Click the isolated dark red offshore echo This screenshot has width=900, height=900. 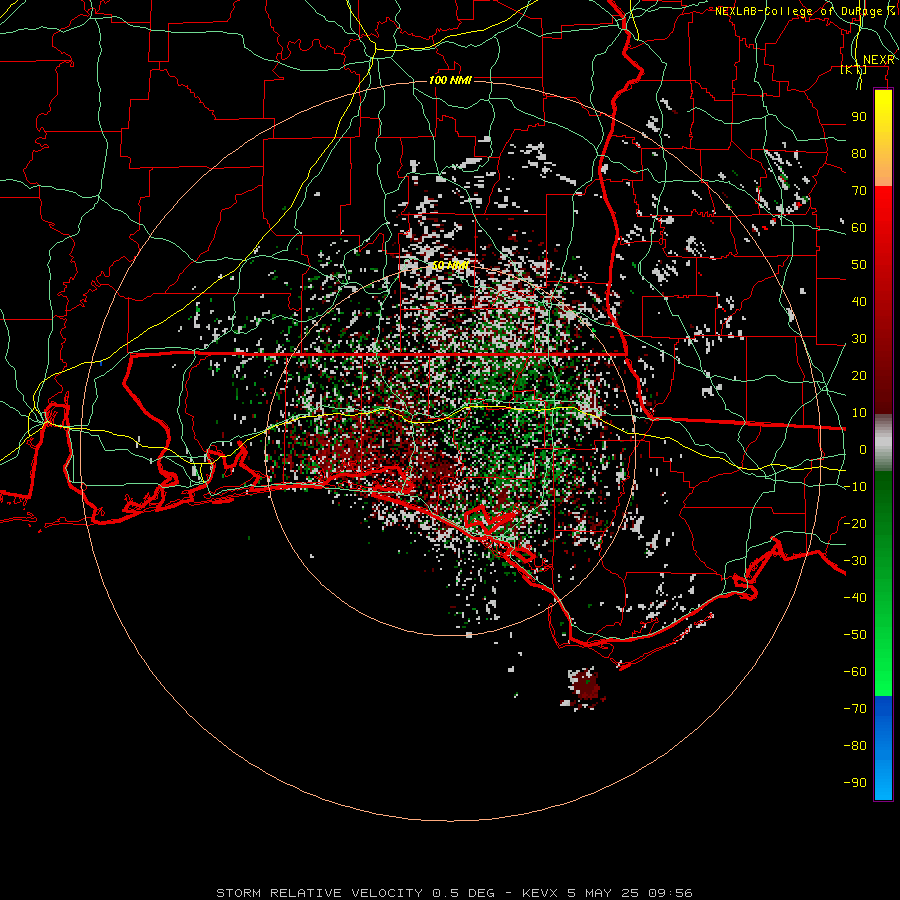[586, 686]
